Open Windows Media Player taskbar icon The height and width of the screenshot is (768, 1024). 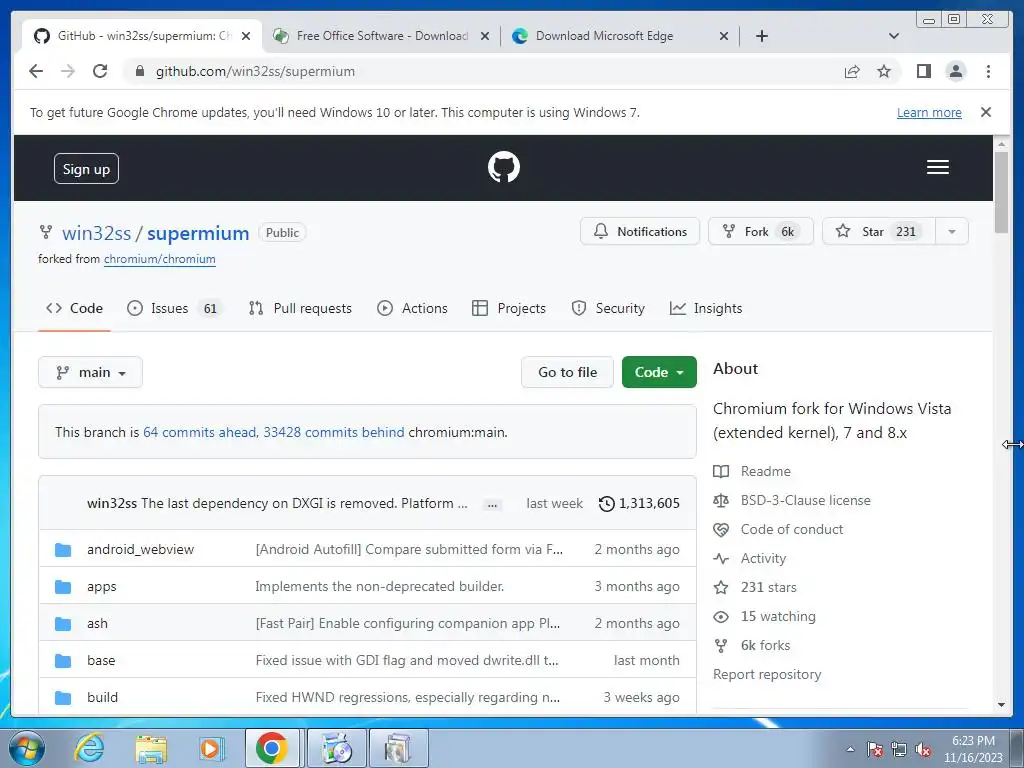pyautogui.click(x=212, y=748)
